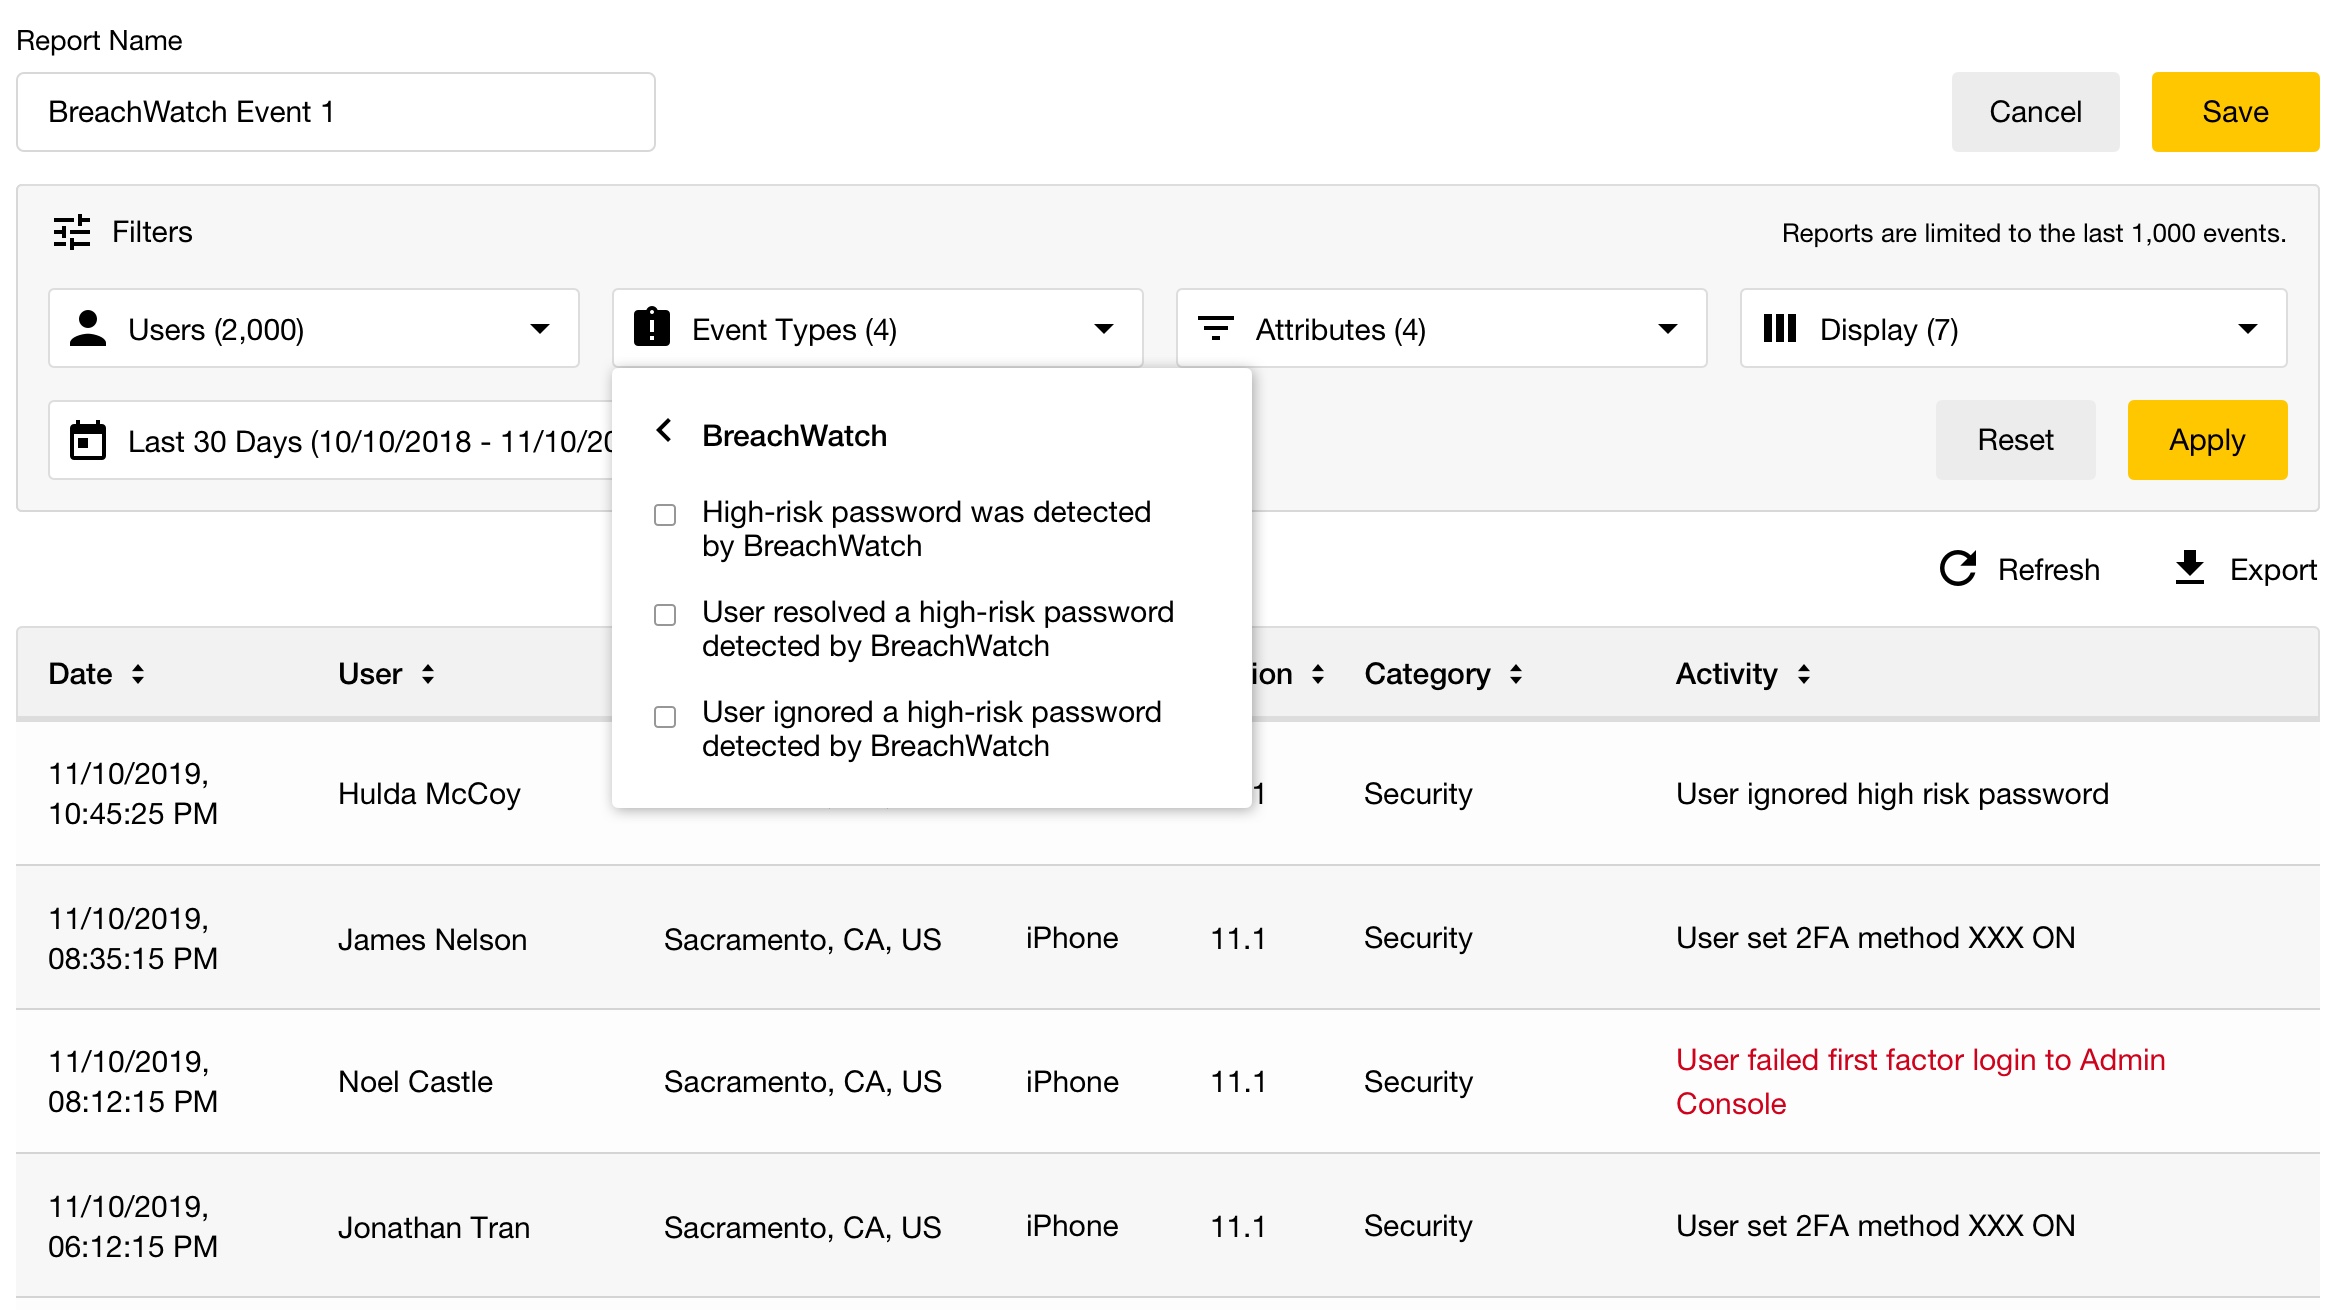Sort by Date column arrows
Image resolution: width=2346 pixels, height=1310 pixels.
[x=138, y=675]
